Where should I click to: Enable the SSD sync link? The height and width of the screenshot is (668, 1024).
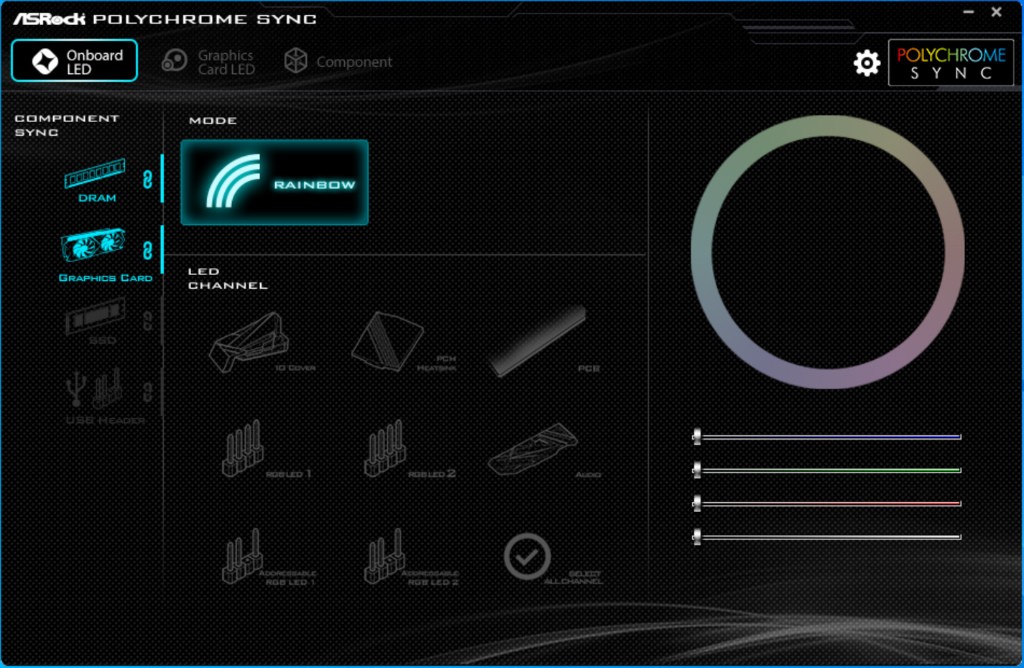point(147,321)
